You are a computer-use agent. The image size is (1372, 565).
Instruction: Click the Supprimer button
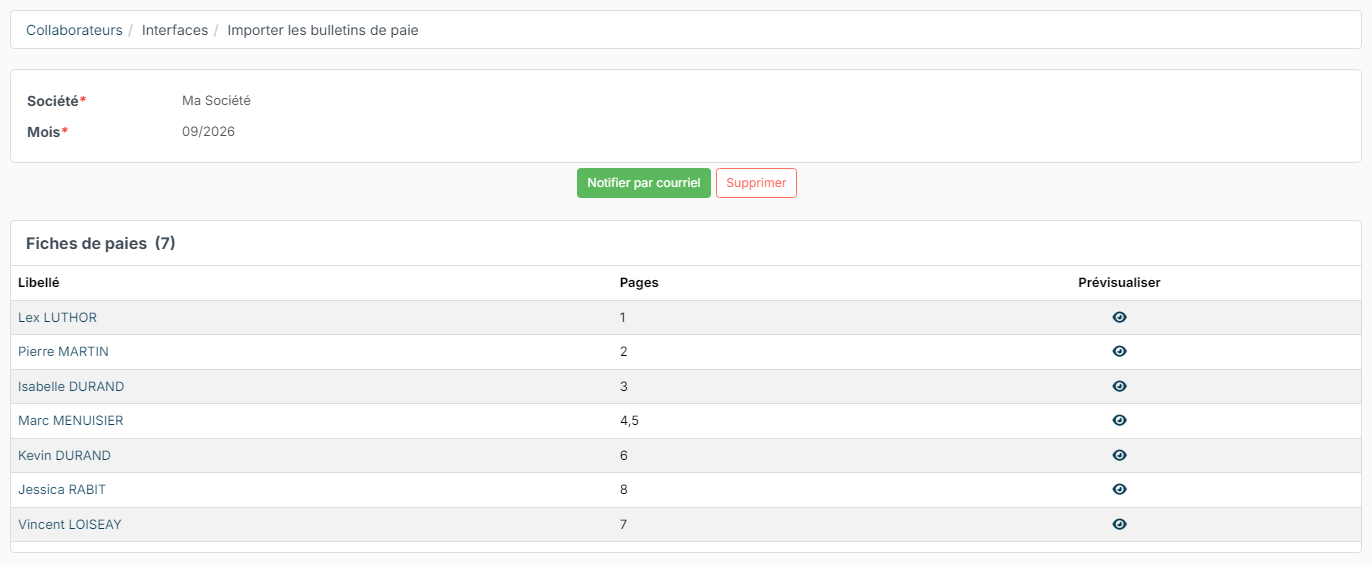coord(756,183)
